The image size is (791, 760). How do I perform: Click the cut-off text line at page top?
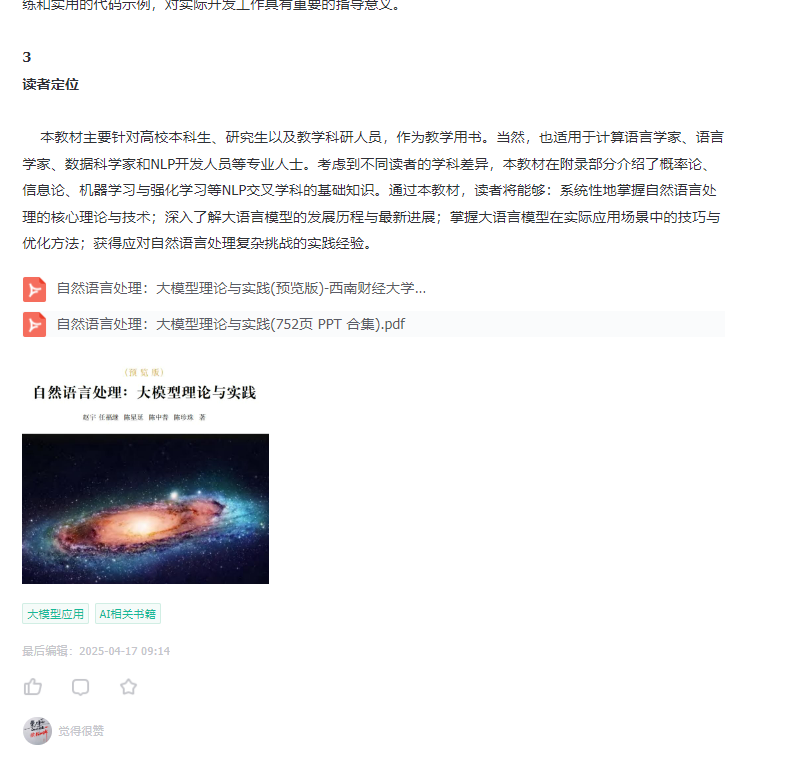(x=212, y=6)
